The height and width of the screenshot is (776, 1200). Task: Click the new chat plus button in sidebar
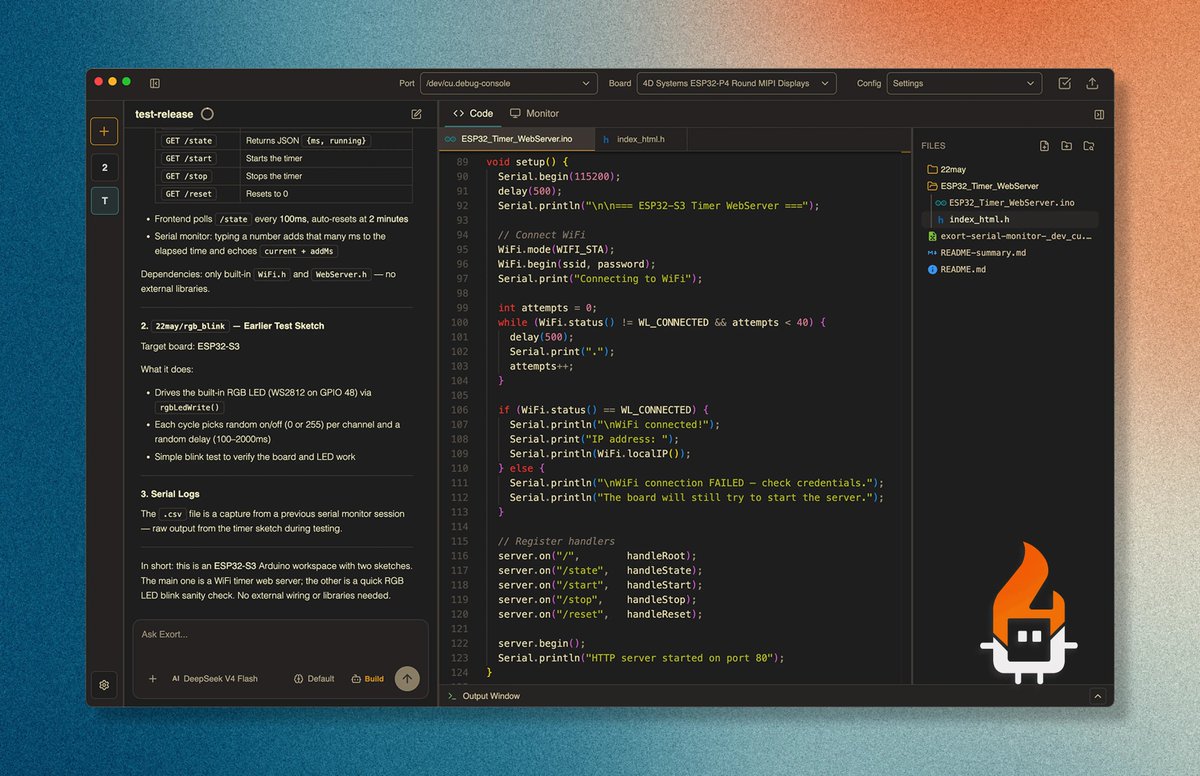coord(104,131)
